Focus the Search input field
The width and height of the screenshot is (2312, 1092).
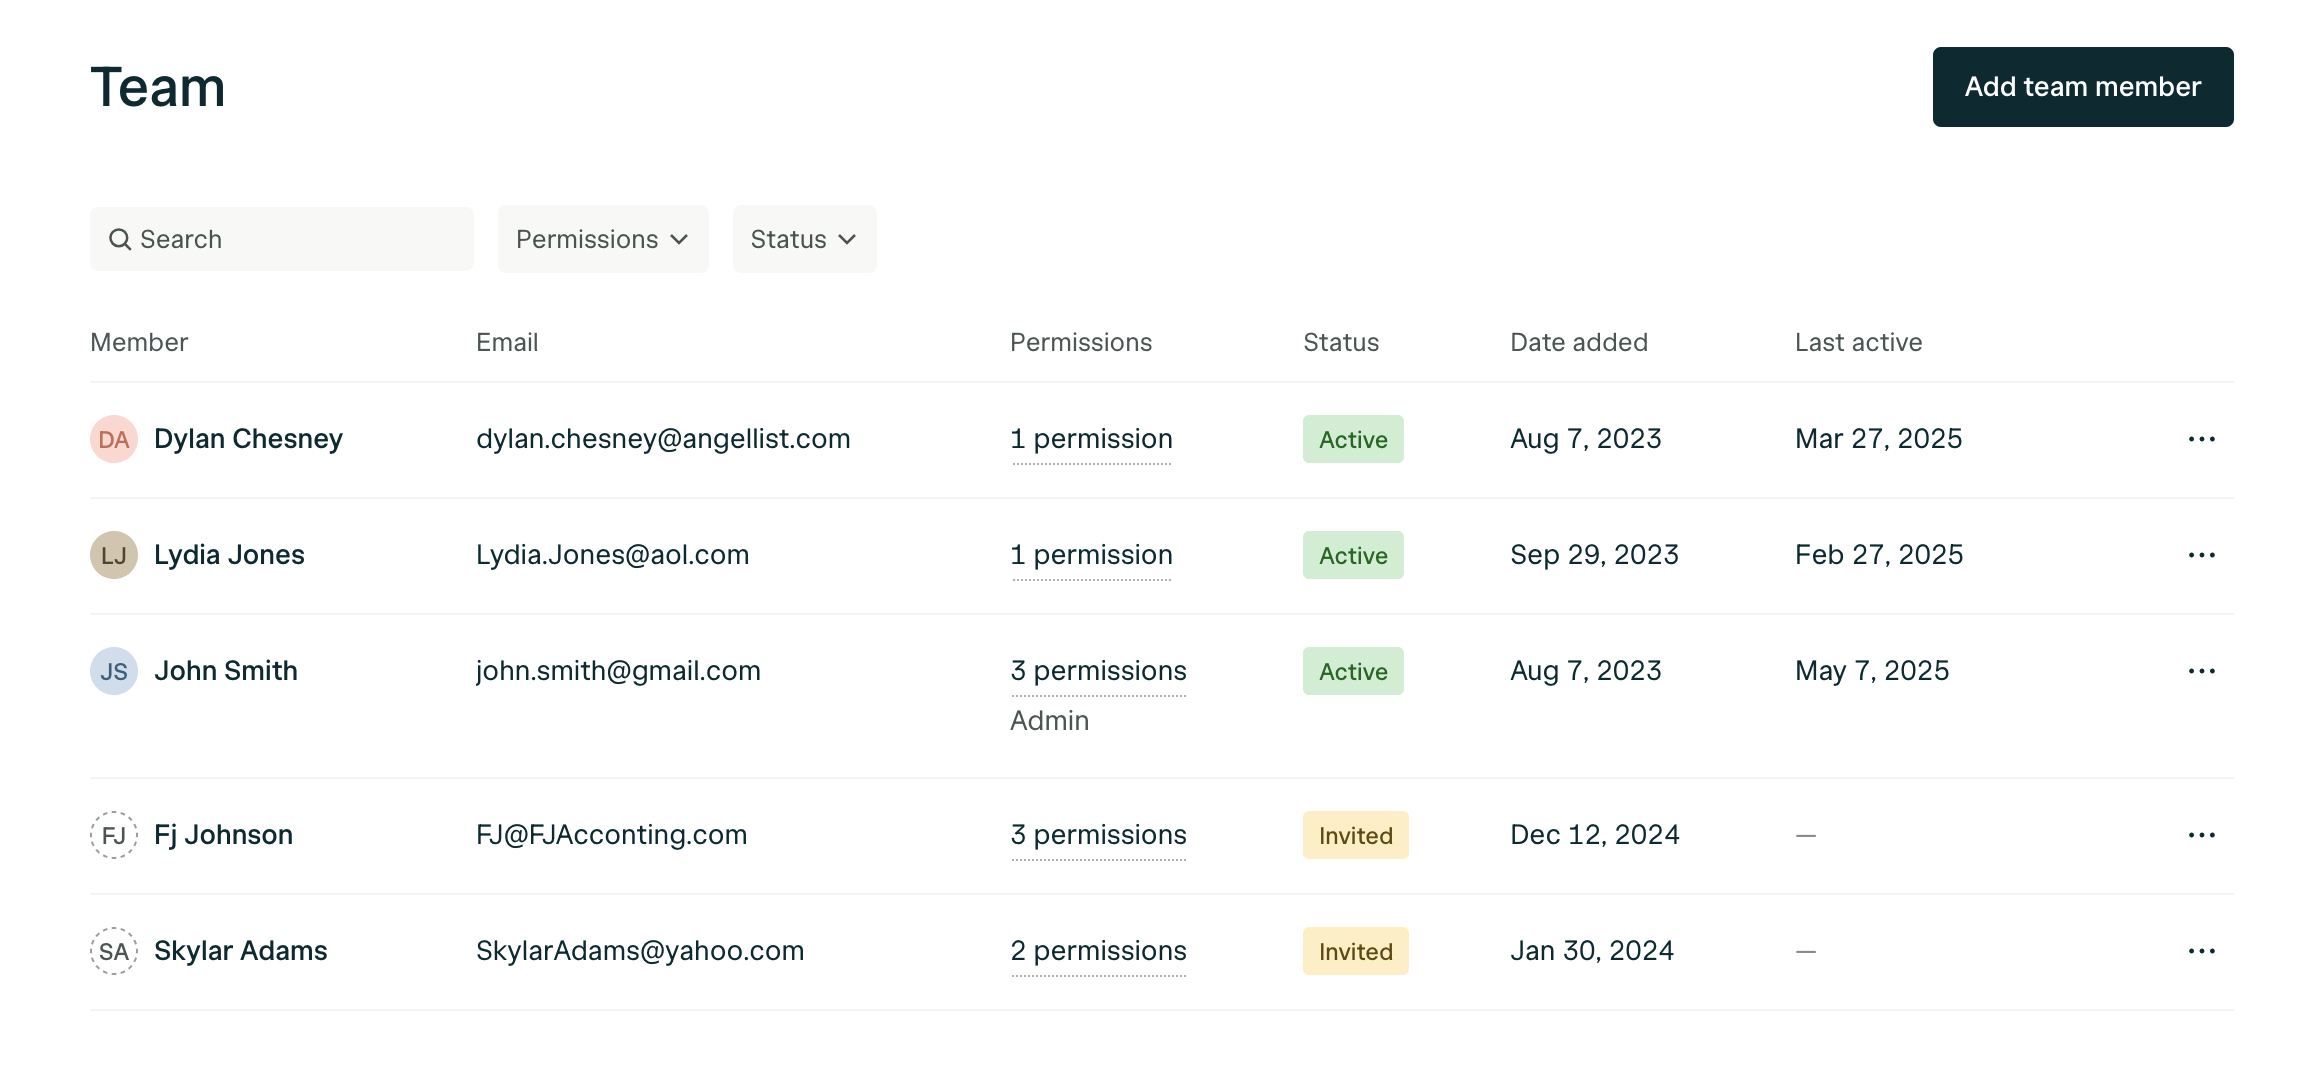click(282, 239)
